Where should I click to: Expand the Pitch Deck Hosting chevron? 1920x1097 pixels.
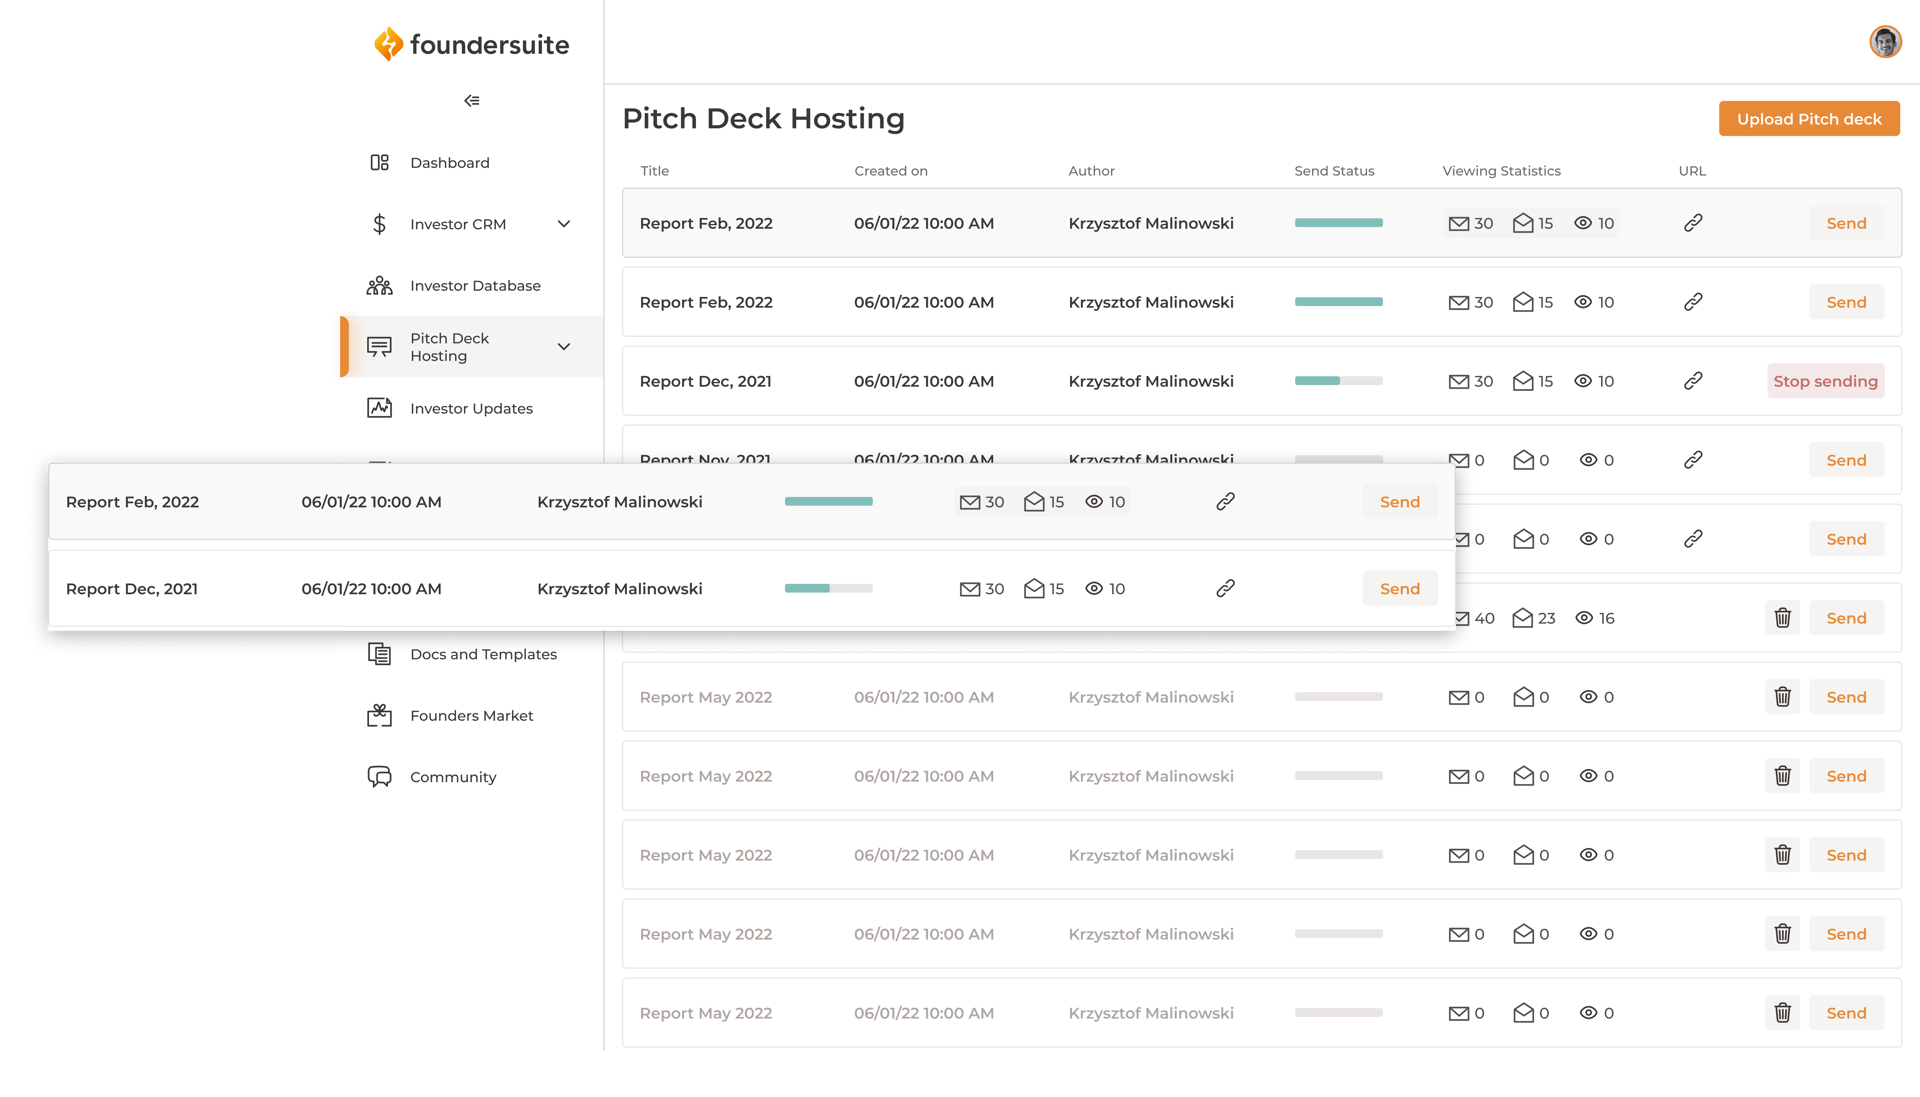click(564, 347)
